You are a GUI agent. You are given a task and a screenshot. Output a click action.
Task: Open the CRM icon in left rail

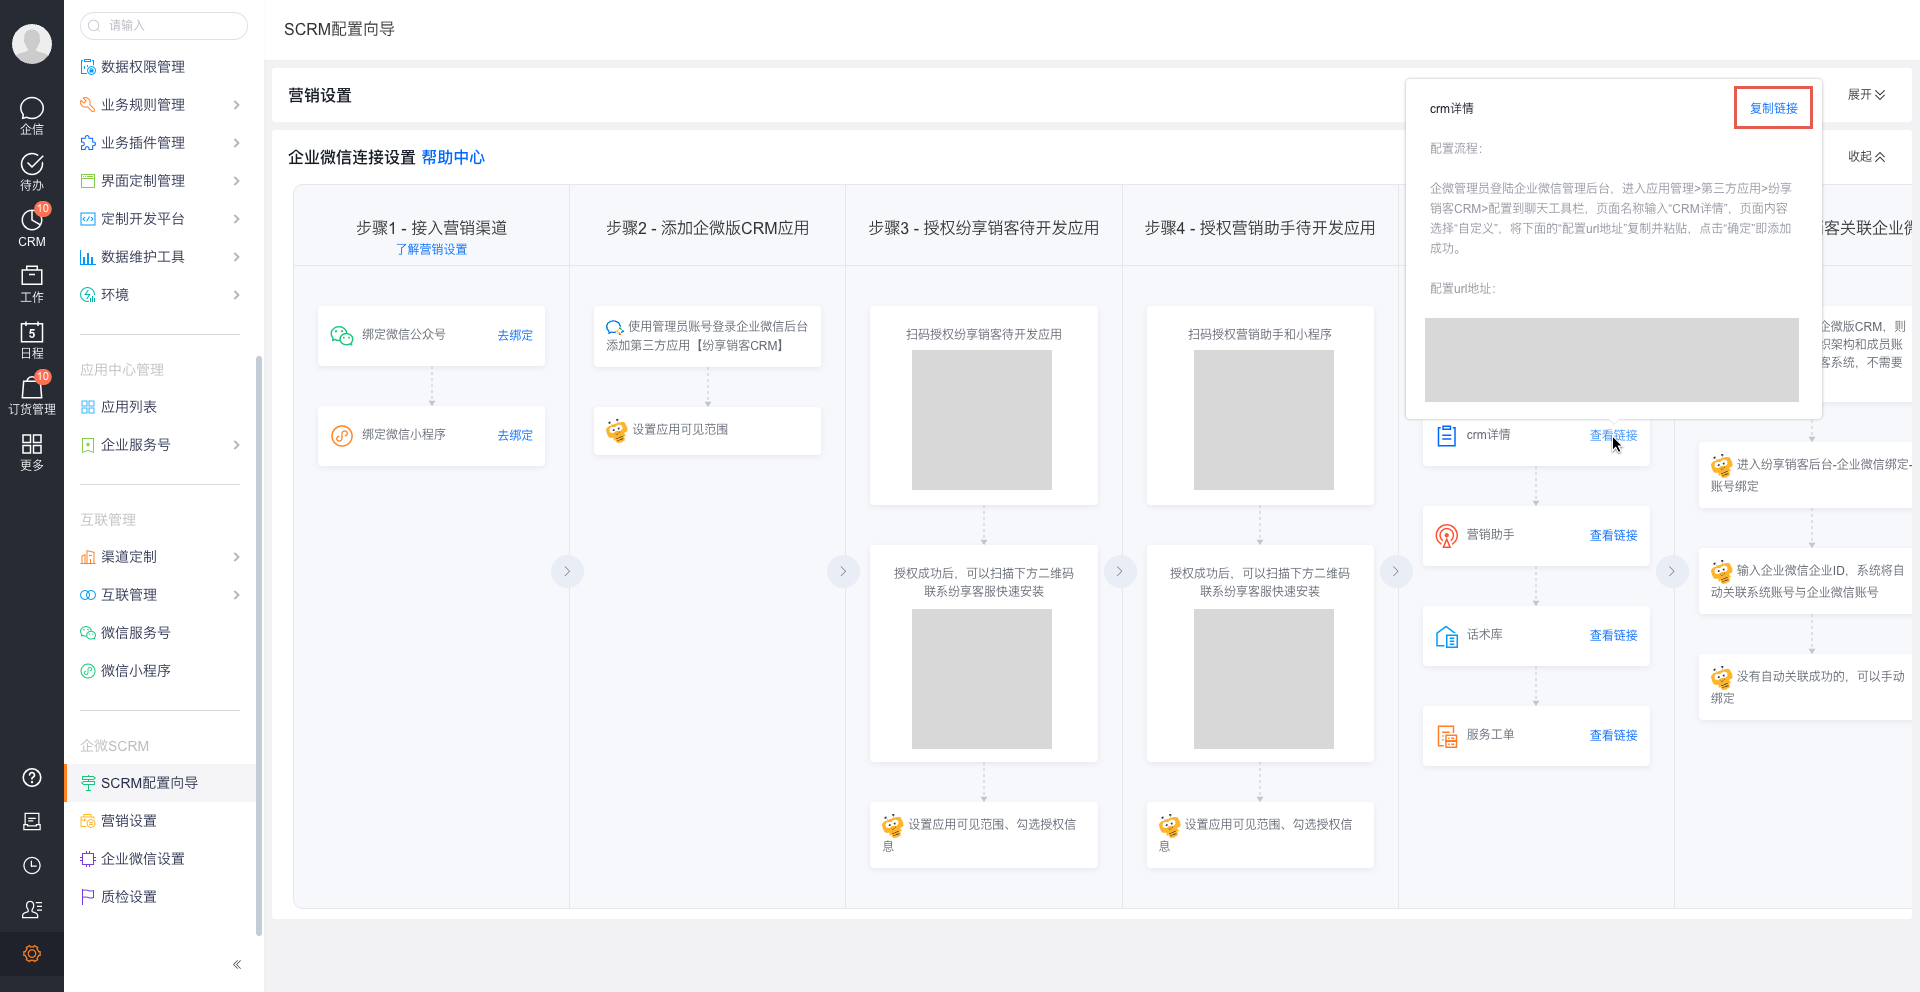[32, 227]
